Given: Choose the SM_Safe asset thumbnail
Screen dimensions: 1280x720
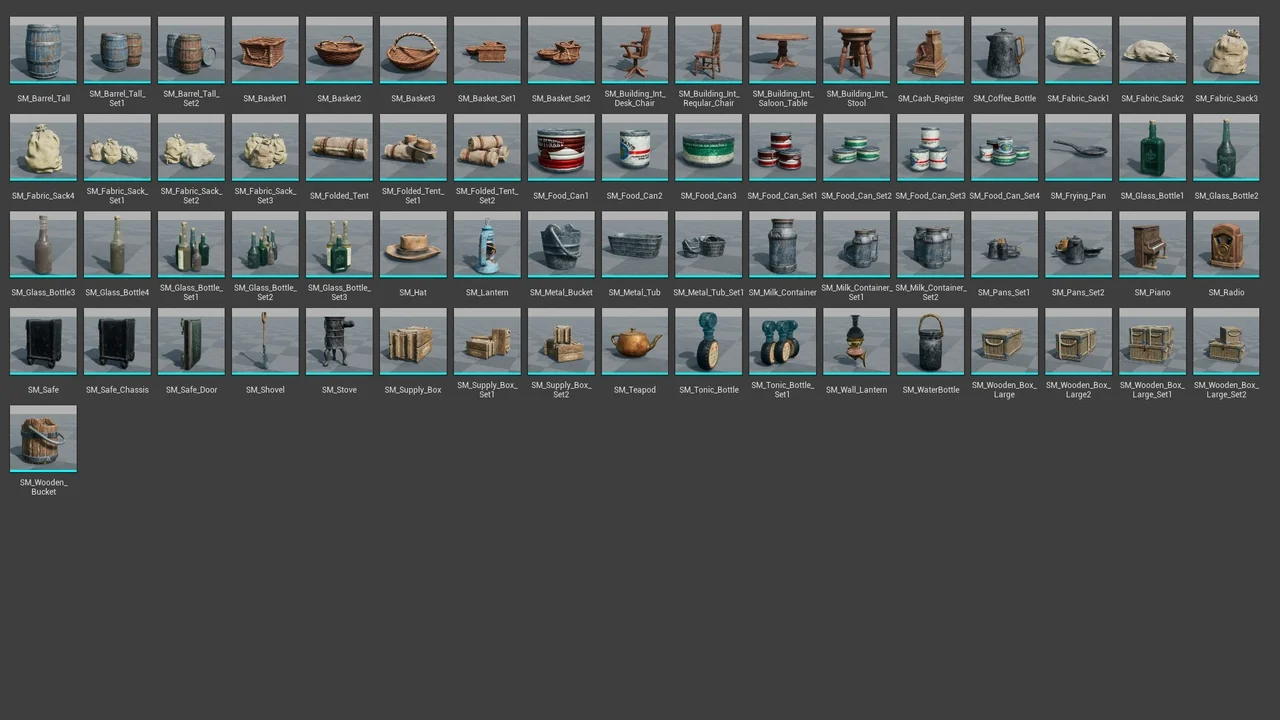Looking at the screenshot, I should [43, 341].
